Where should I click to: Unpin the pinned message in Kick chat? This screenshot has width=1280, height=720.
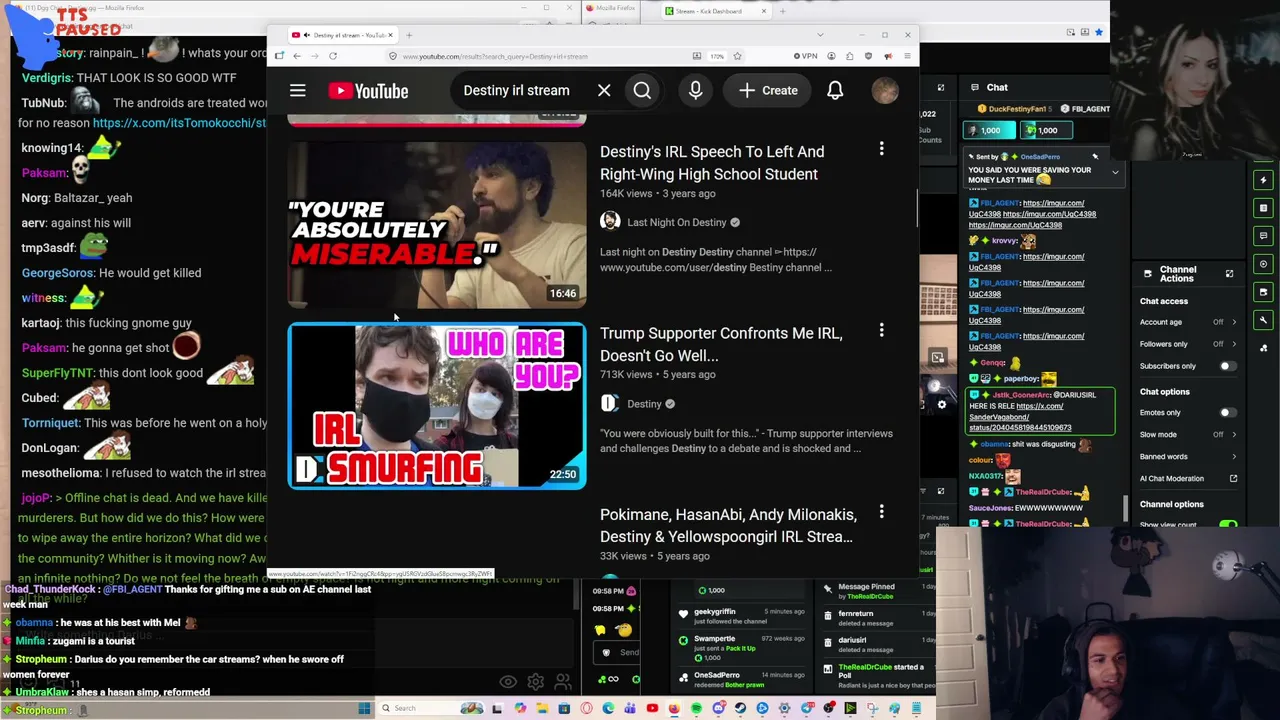pos(1095,157)
